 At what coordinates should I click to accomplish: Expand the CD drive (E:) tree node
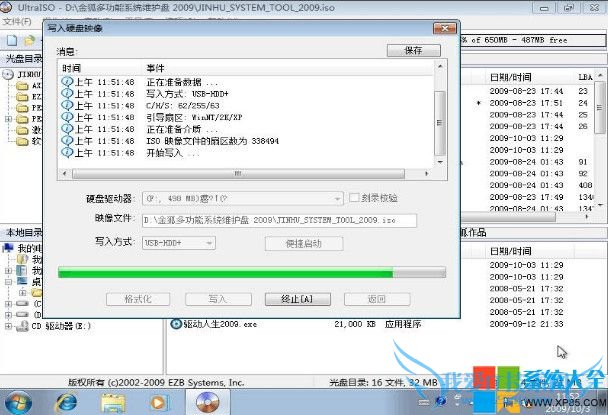(8, 326)
